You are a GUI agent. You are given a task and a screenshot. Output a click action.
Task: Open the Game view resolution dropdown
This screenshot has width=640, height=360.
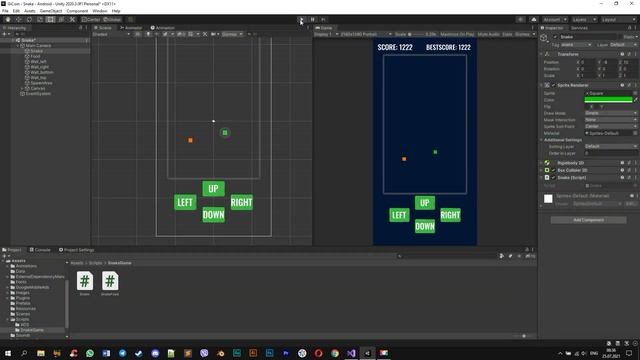click(x=366, y=34)
